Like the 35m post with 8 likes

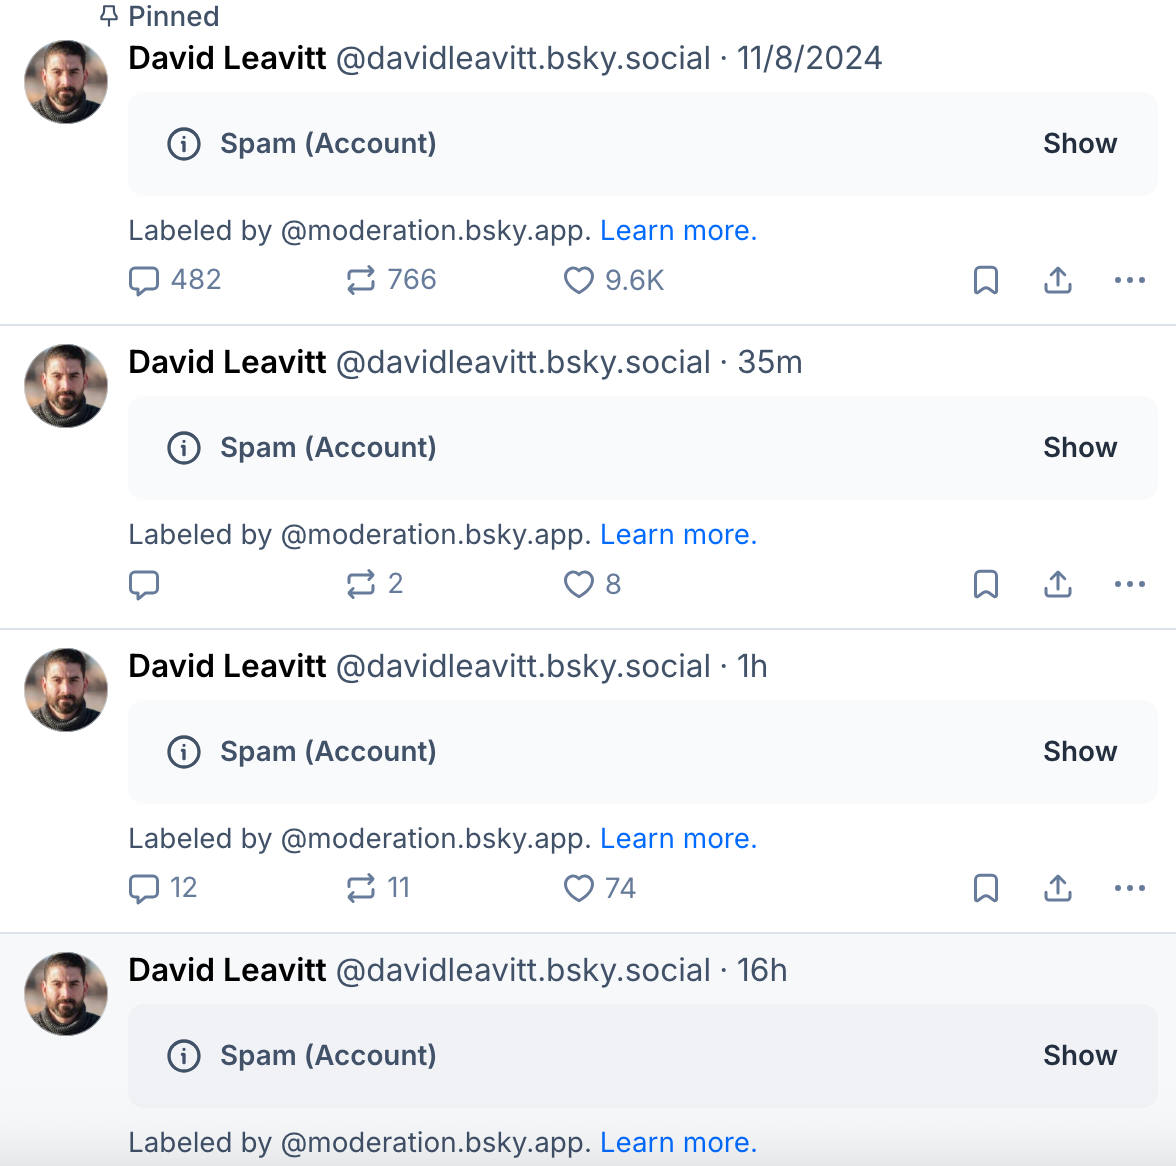pyautogui.click(x=579, y=585)
